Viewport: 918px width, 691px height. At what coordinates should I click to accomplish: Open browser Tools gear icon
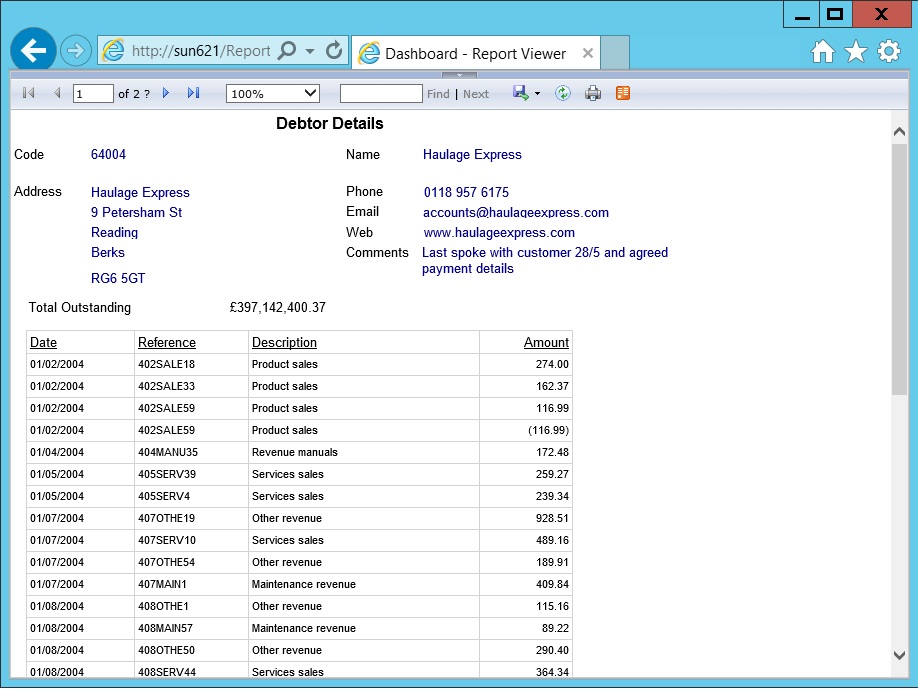[x=888, y=52]
